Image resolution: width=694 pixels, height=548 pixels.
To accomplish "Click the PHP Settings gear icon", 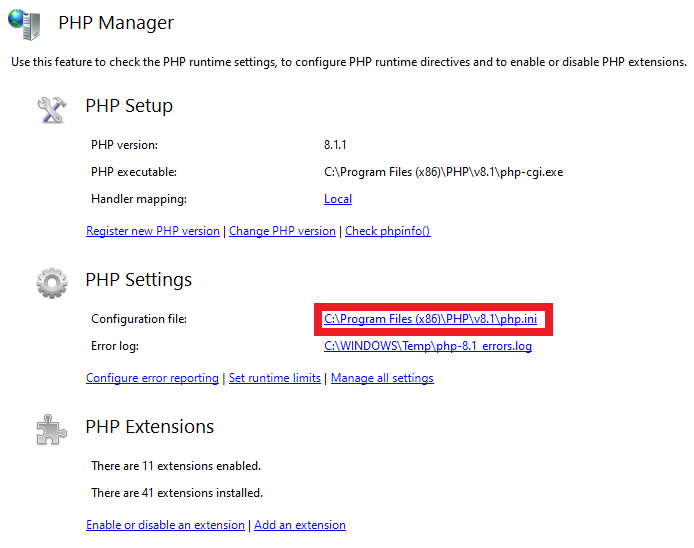I will click(52, 283).
